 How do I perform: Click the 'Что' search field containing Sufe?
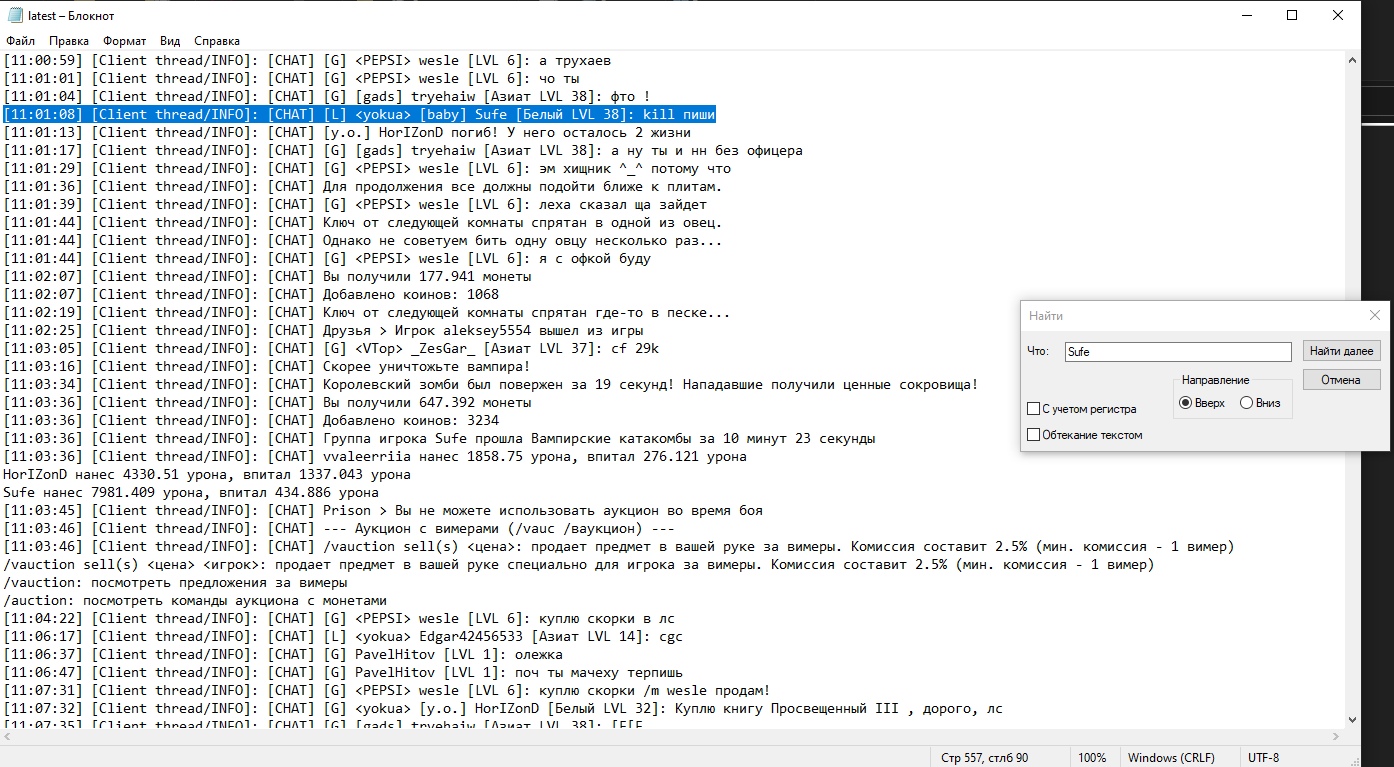tap(1177, 352)
